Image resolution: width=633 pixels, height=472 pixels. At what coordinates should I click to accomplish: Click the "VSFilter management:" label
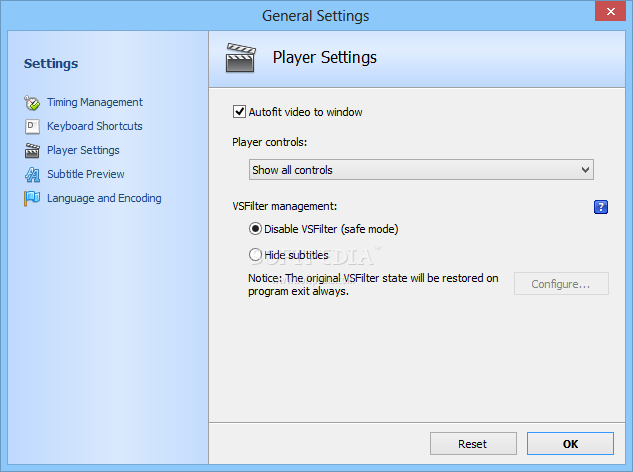coord(285,206)
